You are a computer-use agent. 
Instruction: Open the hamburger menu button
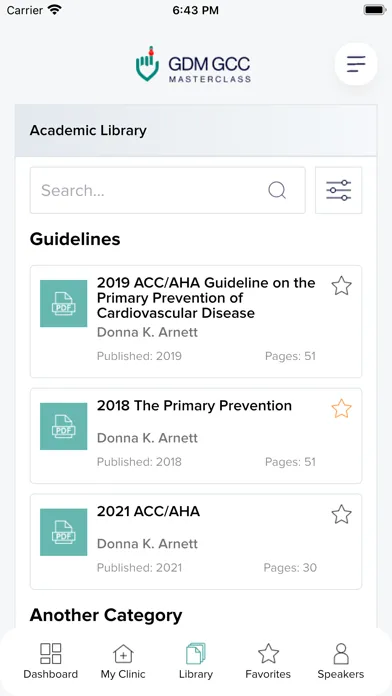356,64
